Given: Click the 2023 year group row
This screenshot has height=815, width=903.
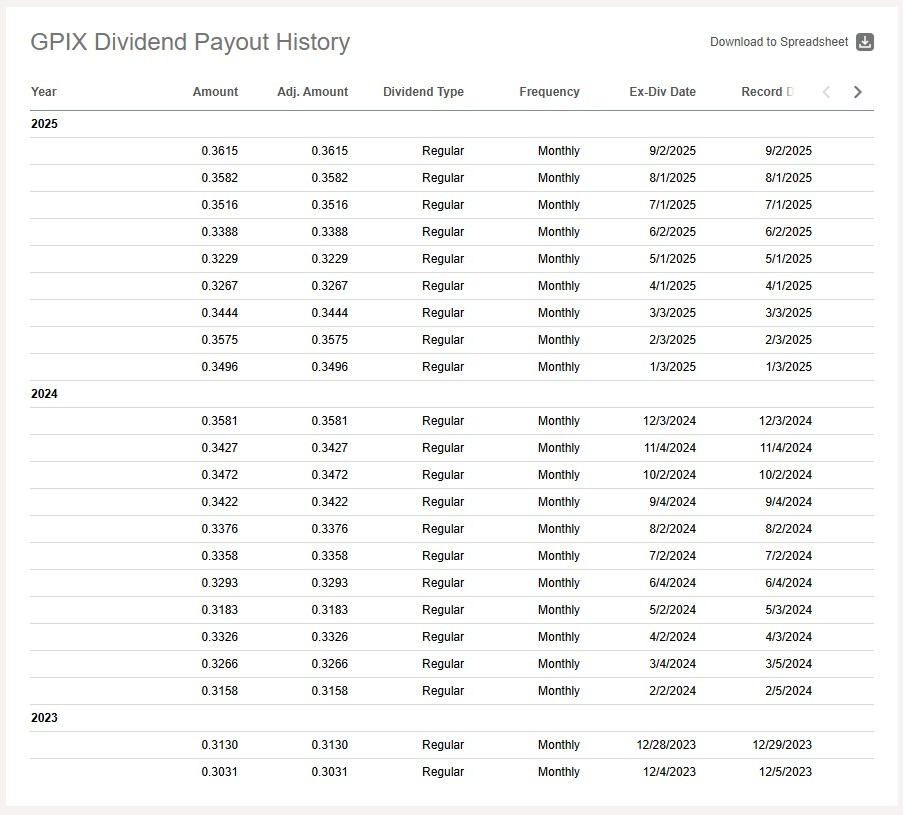Looking at the screenshot, I should click(x=452, y=718).
